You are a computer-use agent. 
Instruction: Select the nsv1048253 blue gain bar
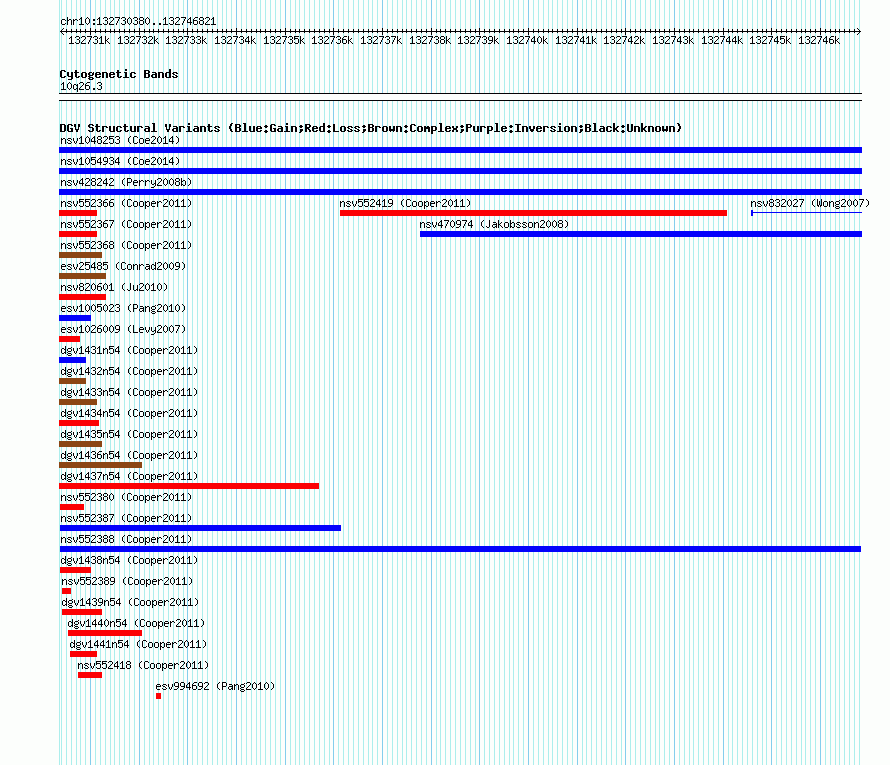tap(460, 150)
